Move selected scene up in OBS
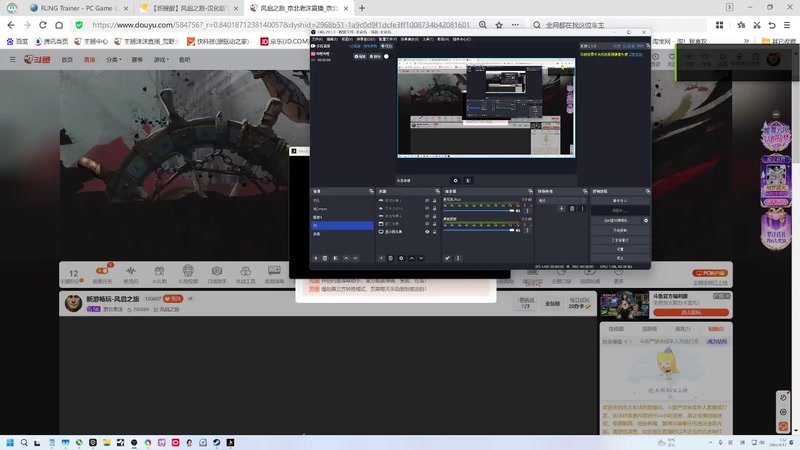The image size is (800, 450). [x=346, y=258]
